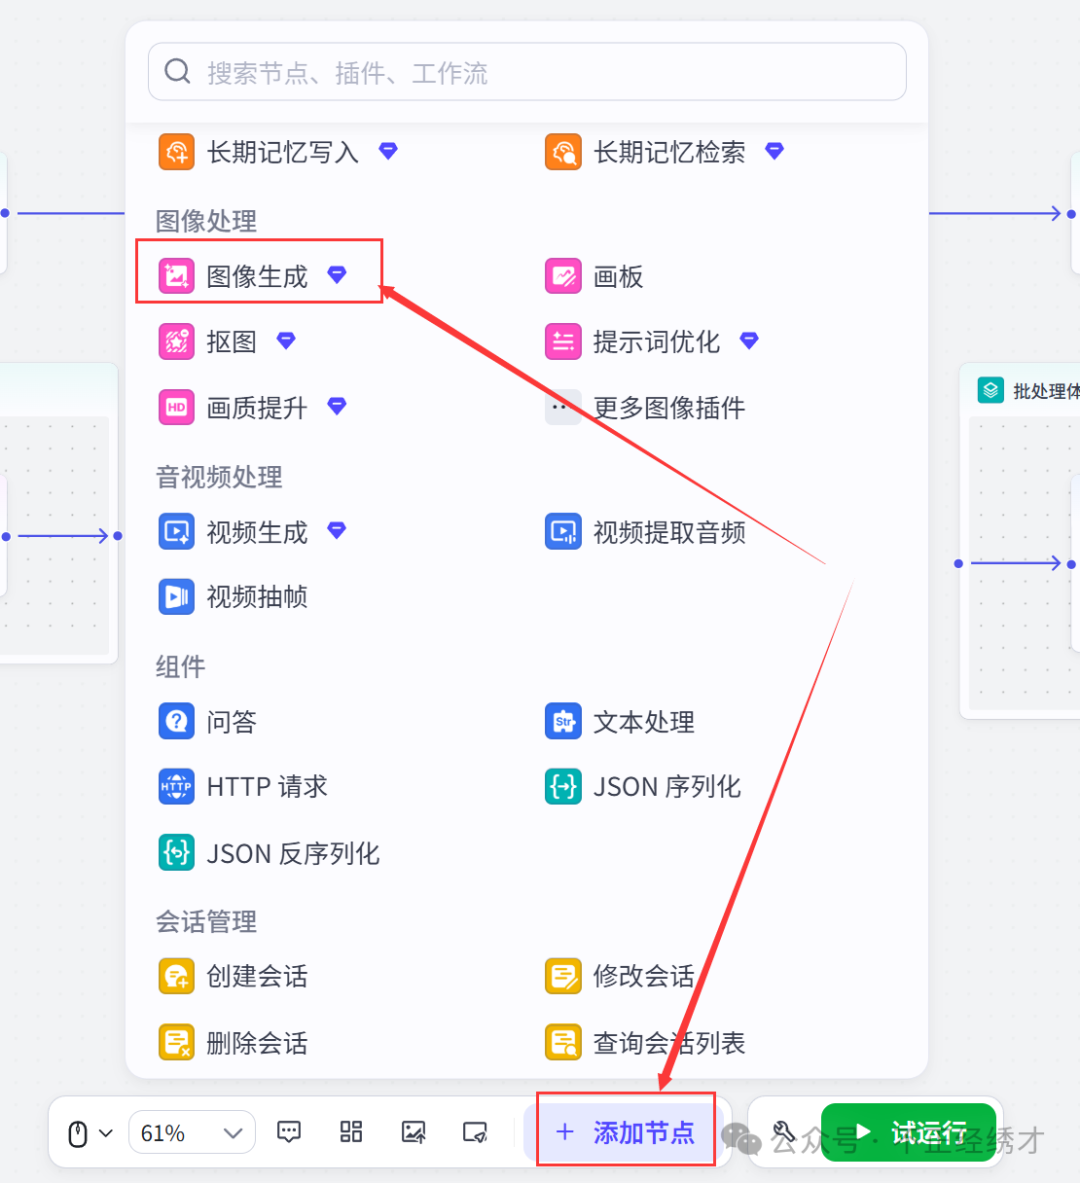This screenshot has height=1183, width=1080.
Task: Open the mouse interaction mode selector
Action: (x=90, y=1132)
